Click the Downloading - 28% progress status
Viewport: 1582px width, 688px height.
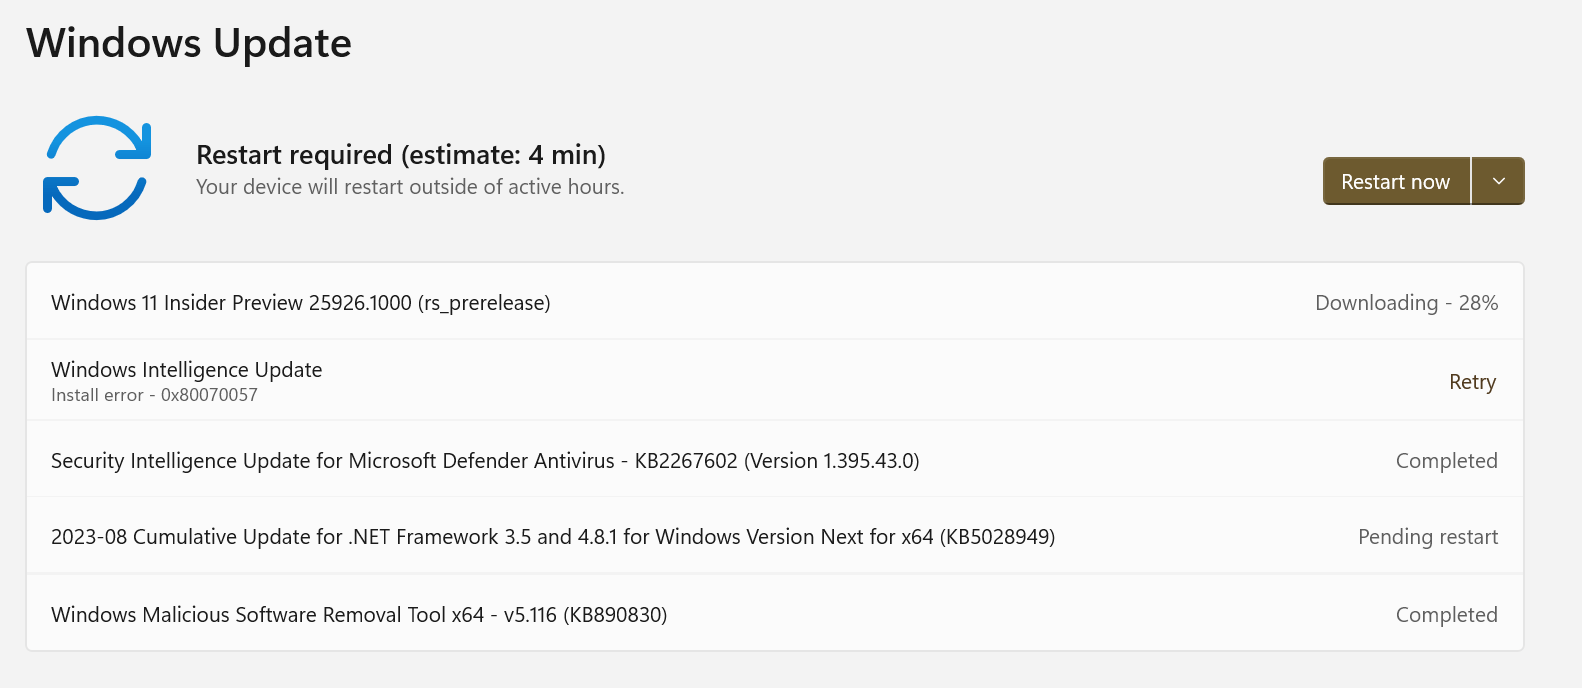click(1406, 303)
